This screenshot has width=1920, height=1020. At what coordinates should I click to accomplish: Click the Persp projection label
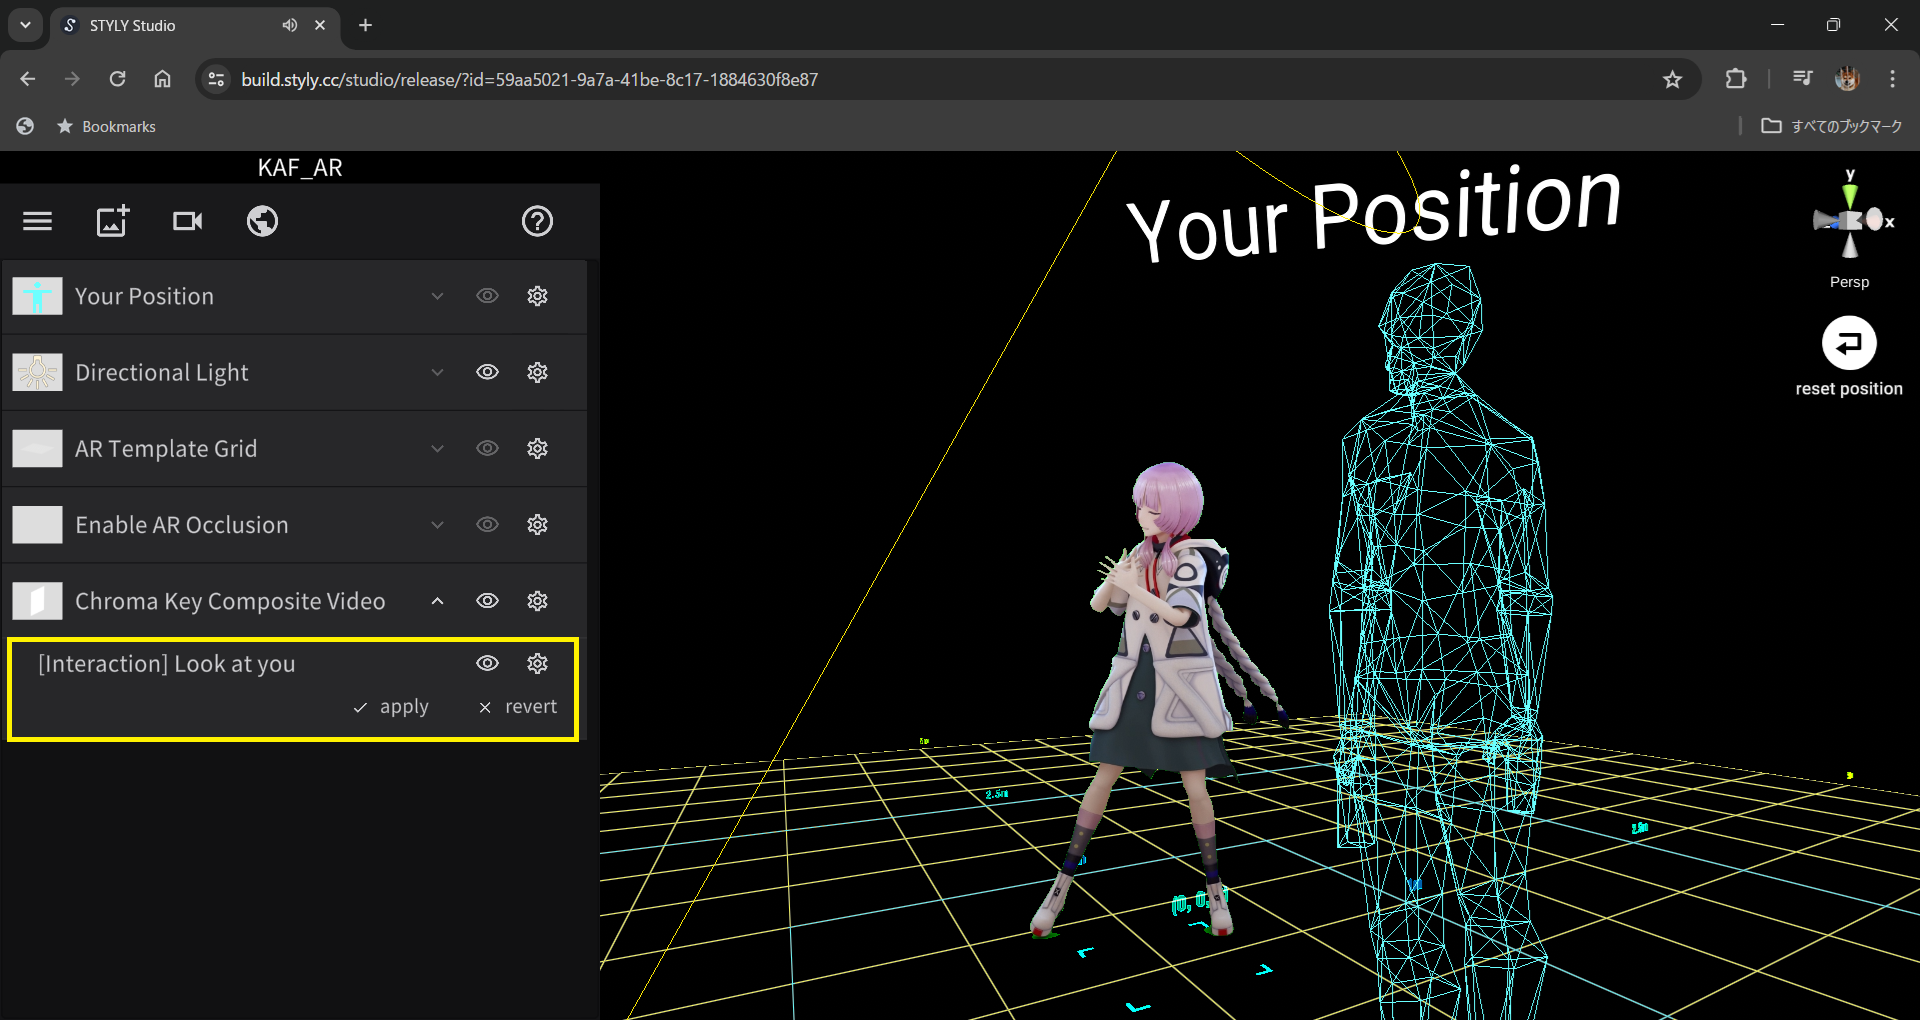coord(1849,282)
